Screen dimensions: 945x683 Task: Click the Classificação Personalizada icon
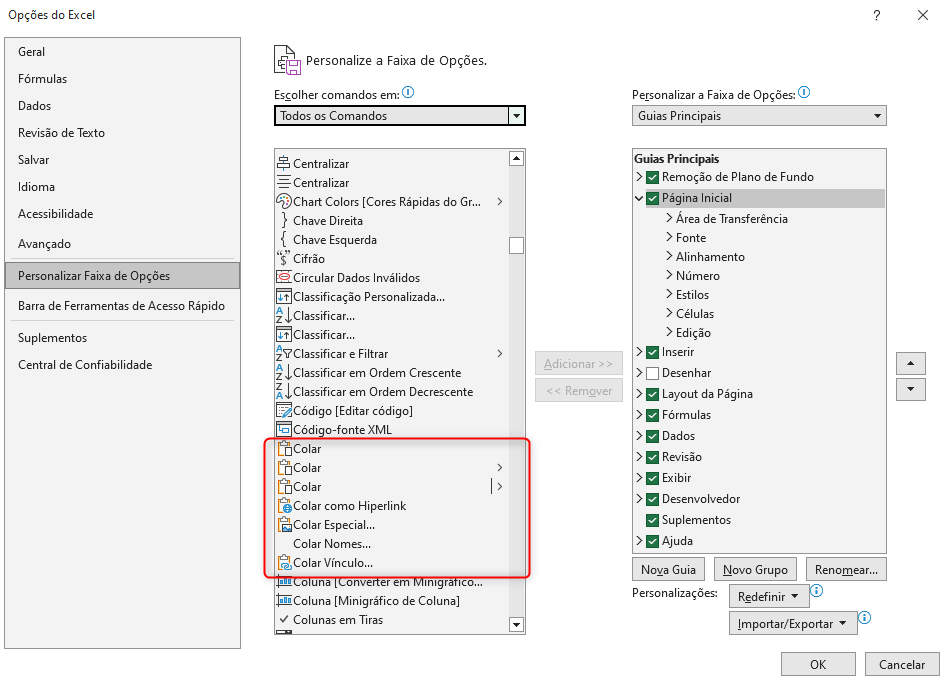click(x=283, y=297)
